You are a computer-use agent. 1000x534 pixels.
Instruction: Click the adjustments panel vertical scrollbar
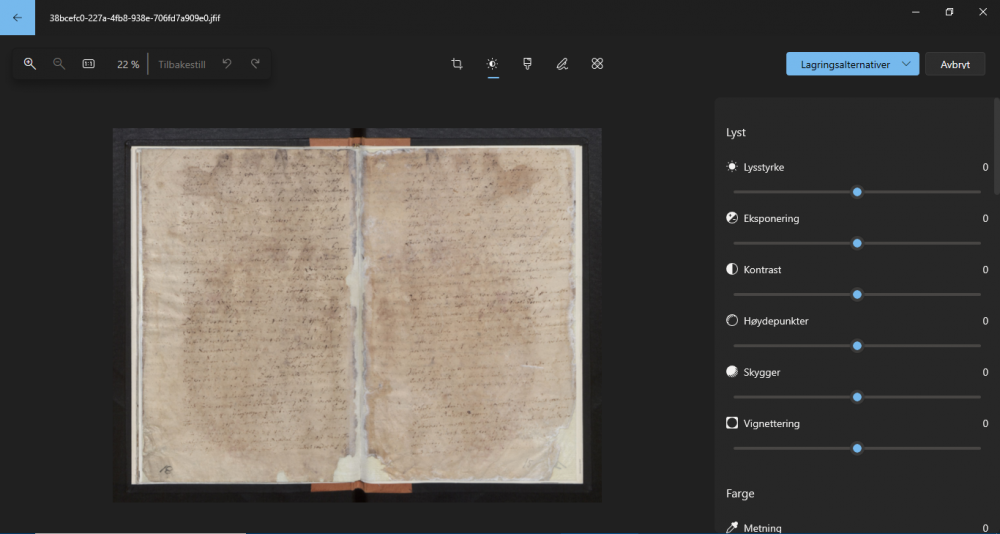996,145
